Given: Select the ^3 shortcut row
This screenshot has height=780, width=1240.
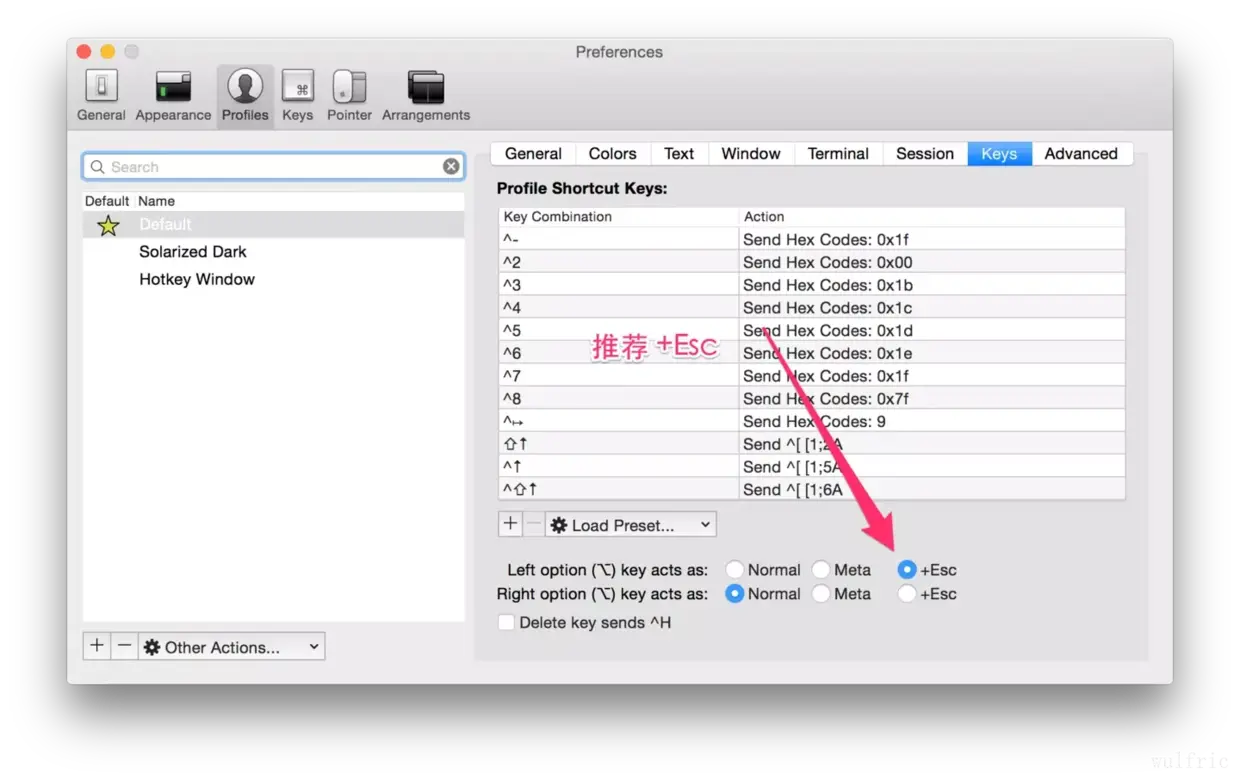Looking at the screenshot, I should (812, 285).
